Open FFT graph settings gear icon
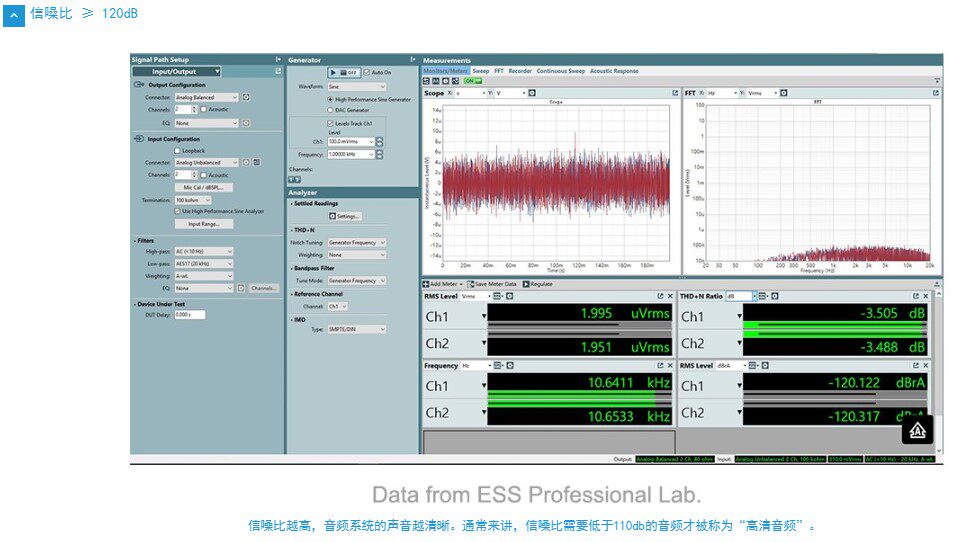The height and width of the screenshot is (542, 961). [783, 93]
